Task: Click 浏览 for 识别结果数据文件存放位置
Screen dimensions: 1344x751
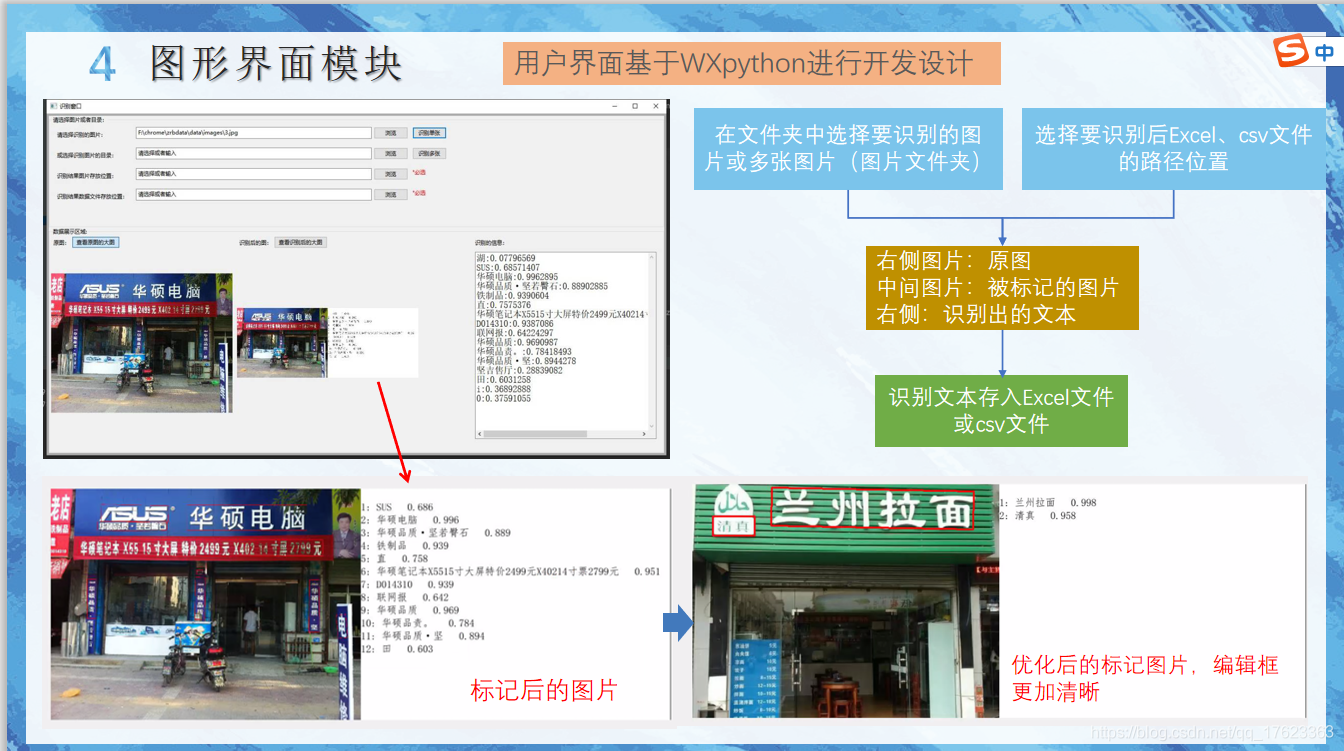Action: [391, 195]
